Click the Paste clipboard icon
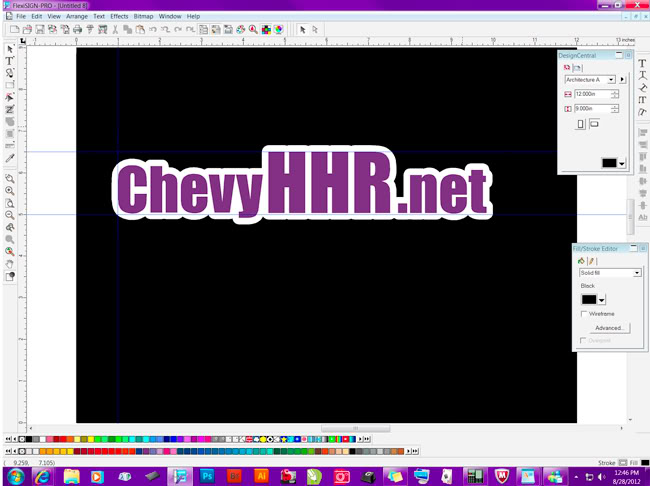 tap(140, 29)
